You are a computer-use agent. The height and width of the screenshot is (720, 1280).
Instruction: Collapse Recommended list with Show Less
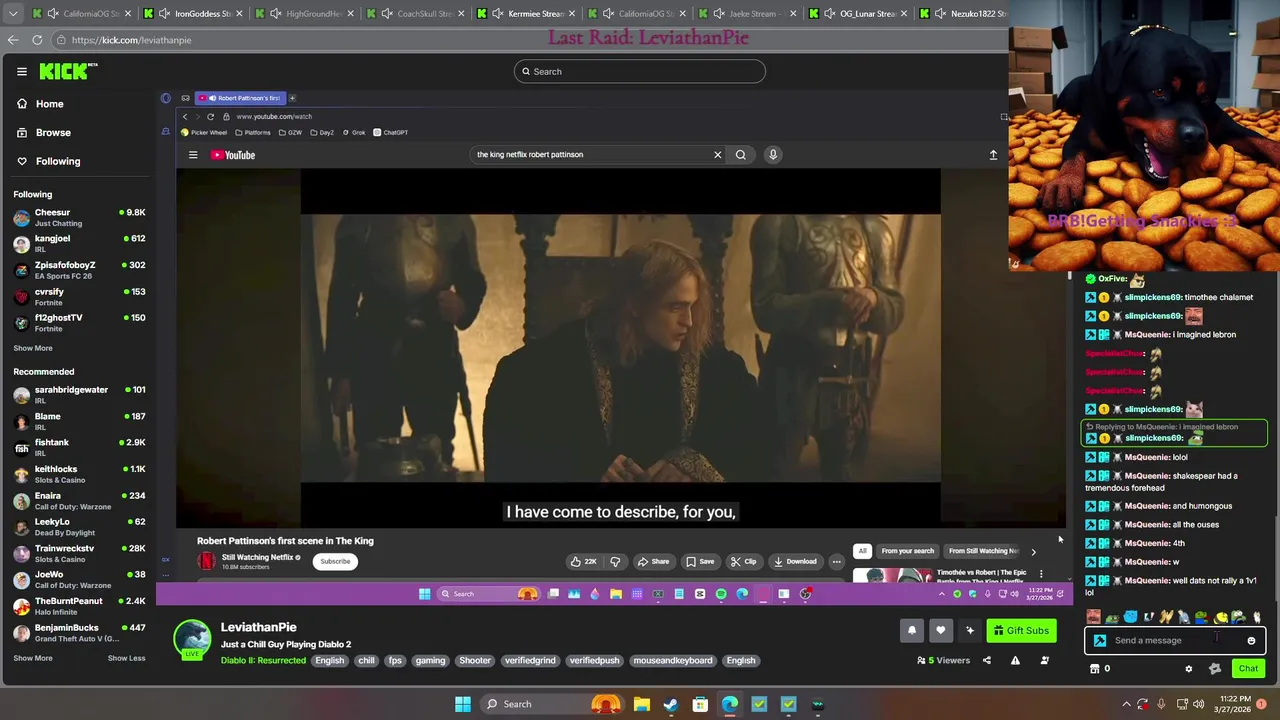tap(126, 658)
